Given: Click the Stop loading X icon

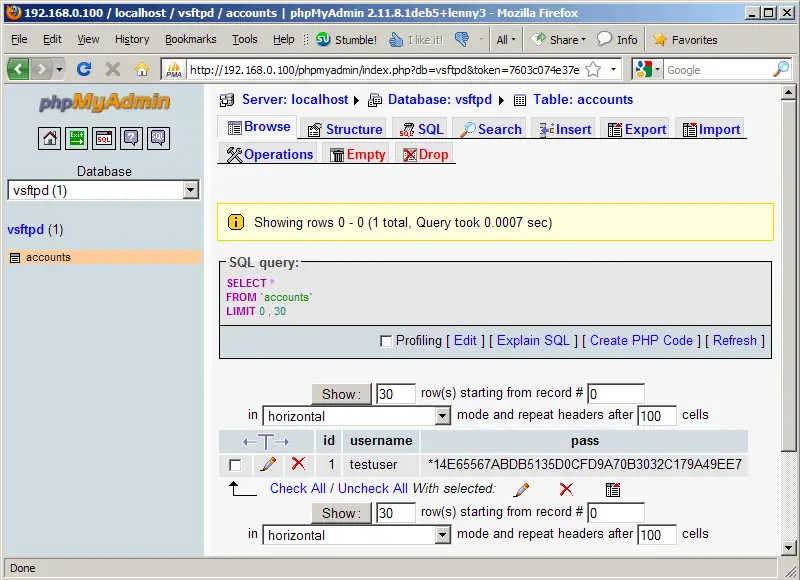Looking at the screenshot, I should click(x=113, y=68).
